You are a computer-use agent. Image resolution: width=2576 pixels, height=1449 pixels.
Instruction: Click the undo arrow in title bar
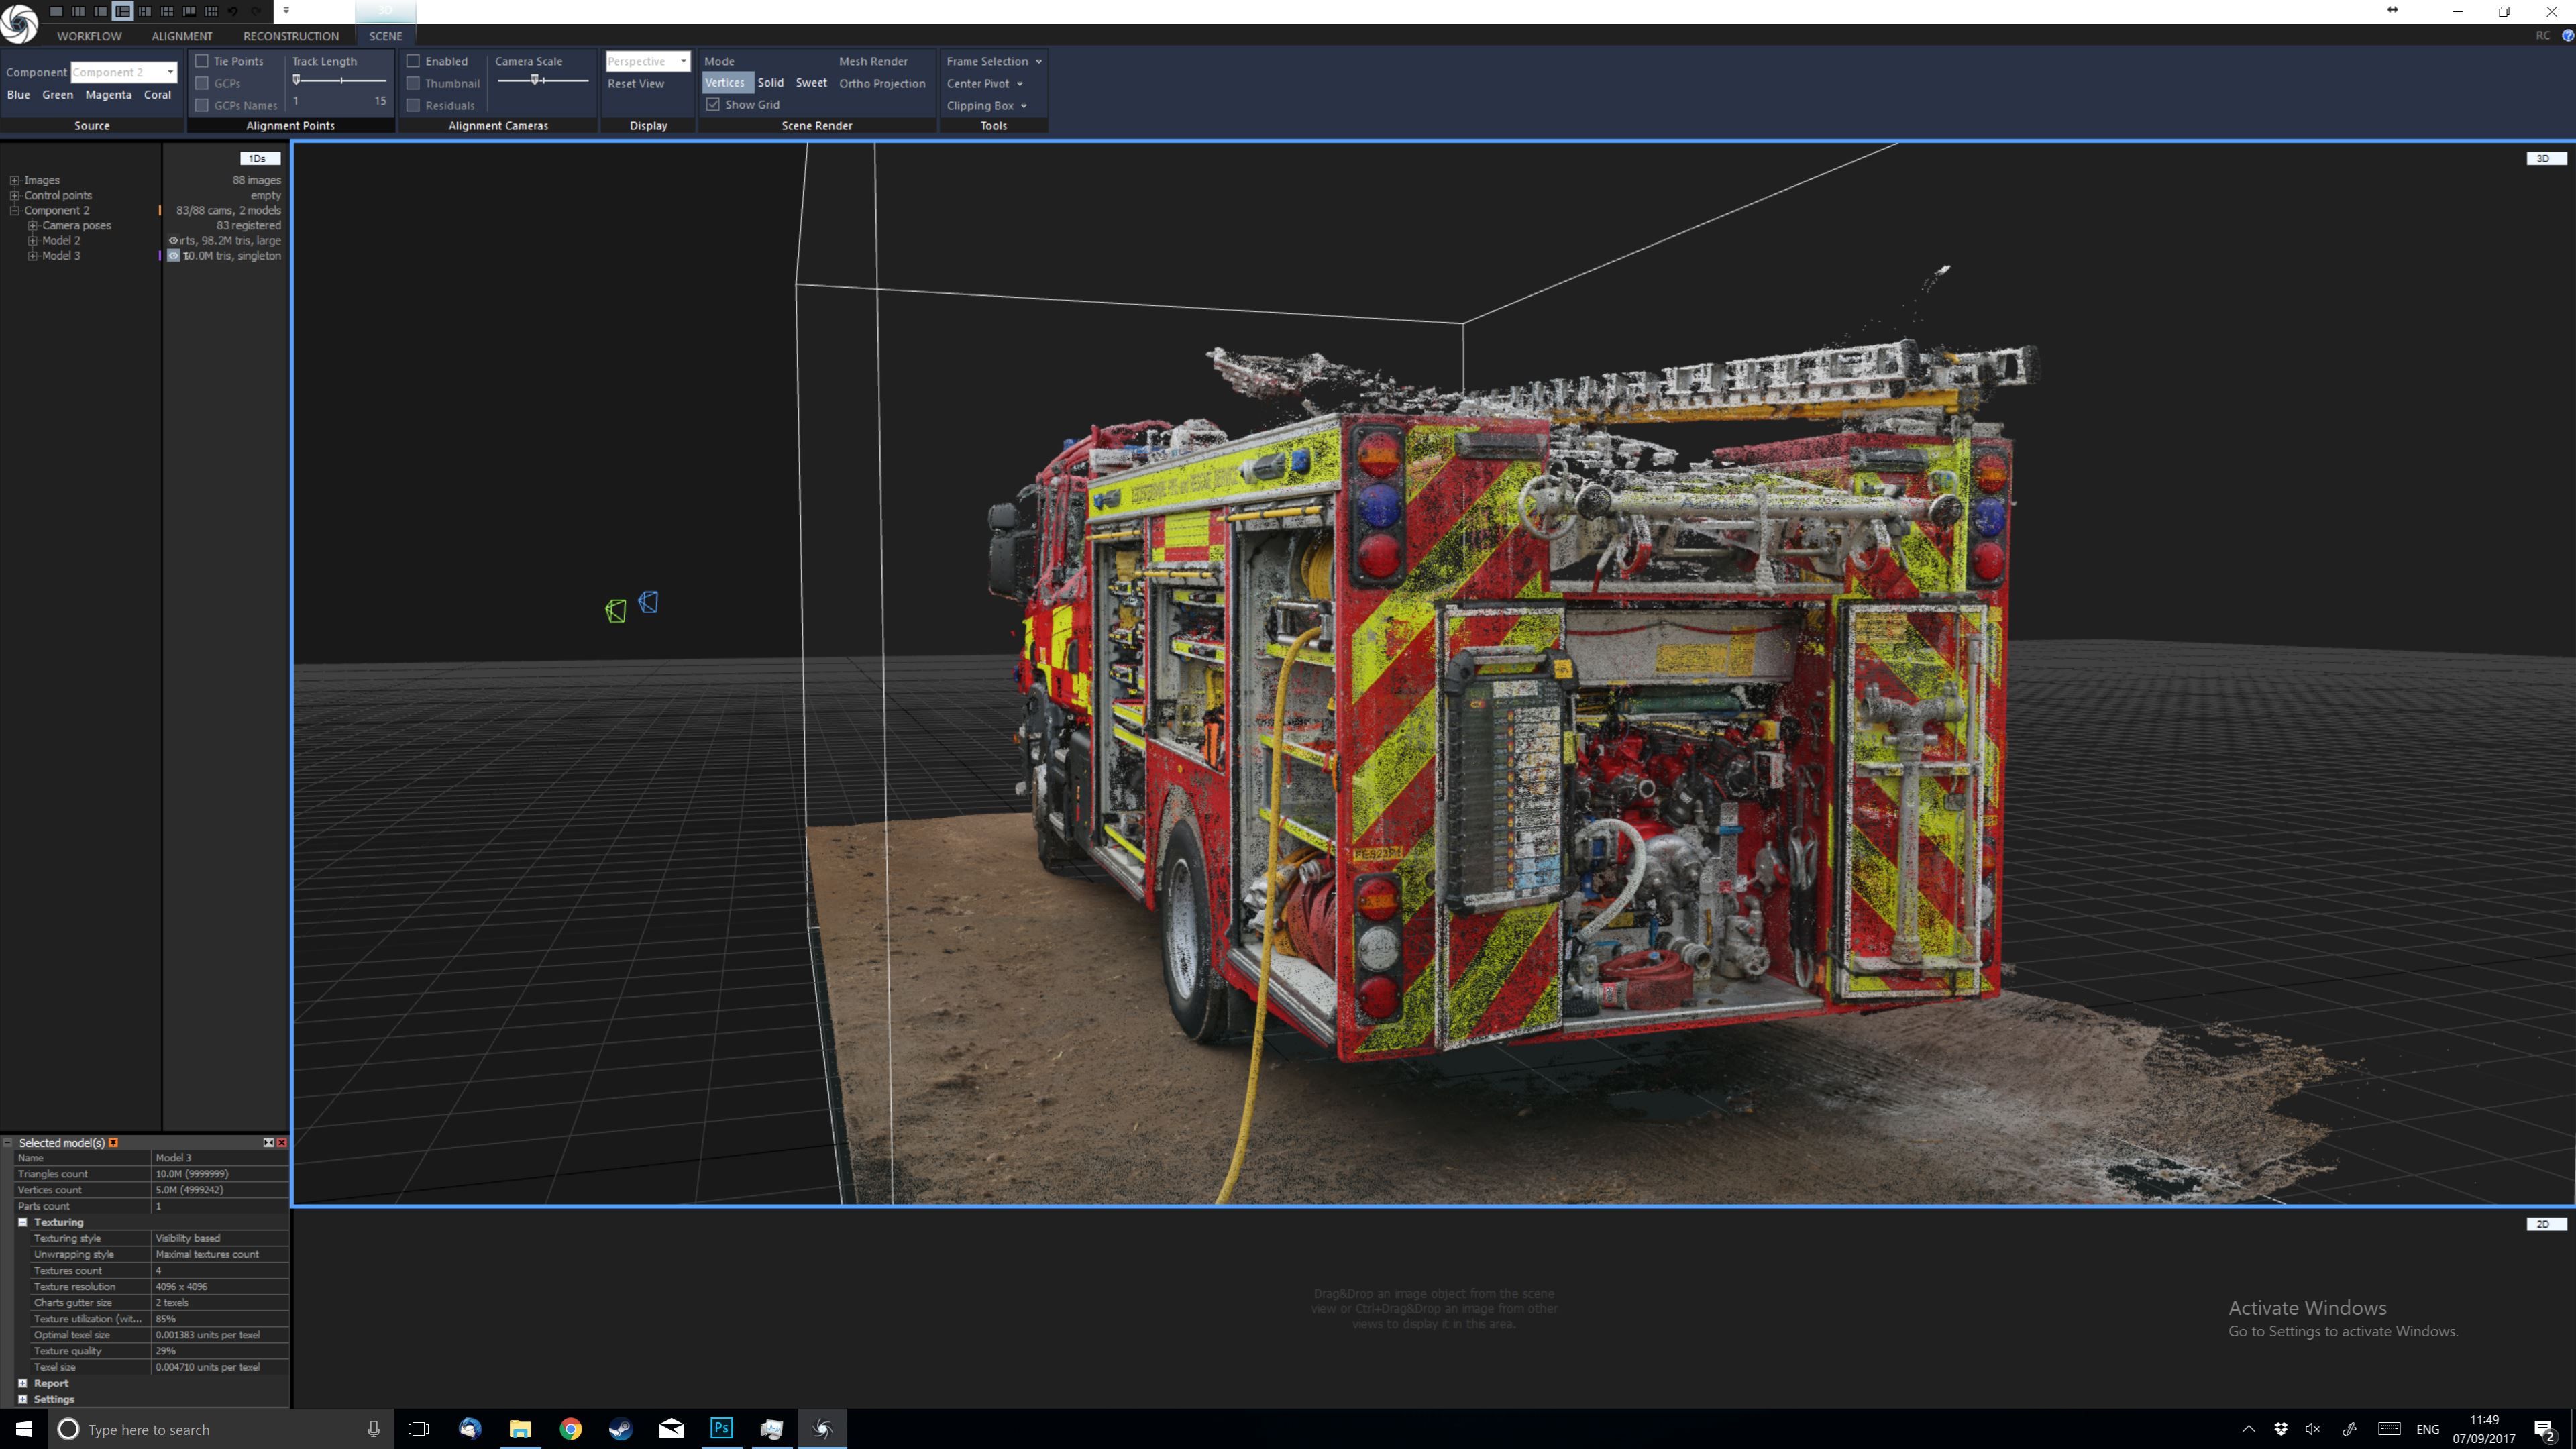(233, 11)
